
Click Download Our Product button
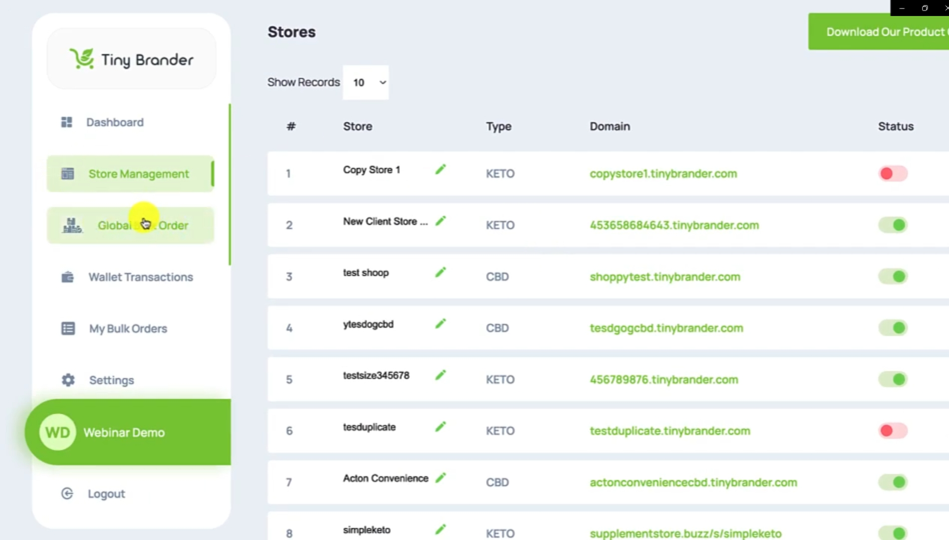point(879,31)
